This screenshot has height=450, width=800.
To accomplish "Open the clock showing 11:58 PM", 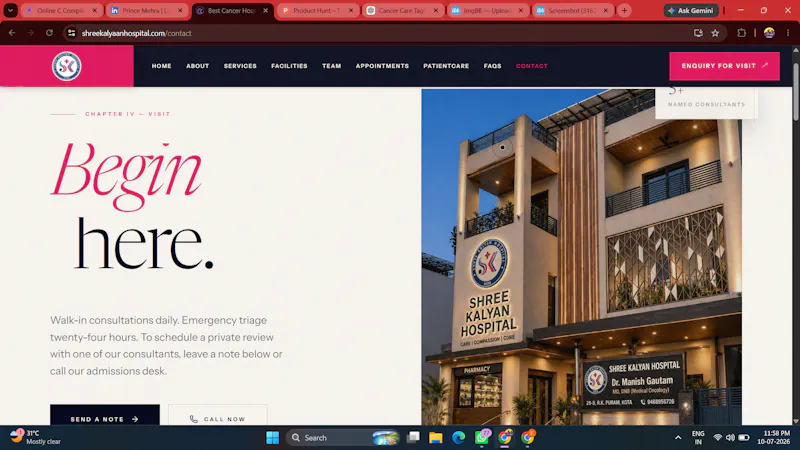I will (x=773, y=438).
